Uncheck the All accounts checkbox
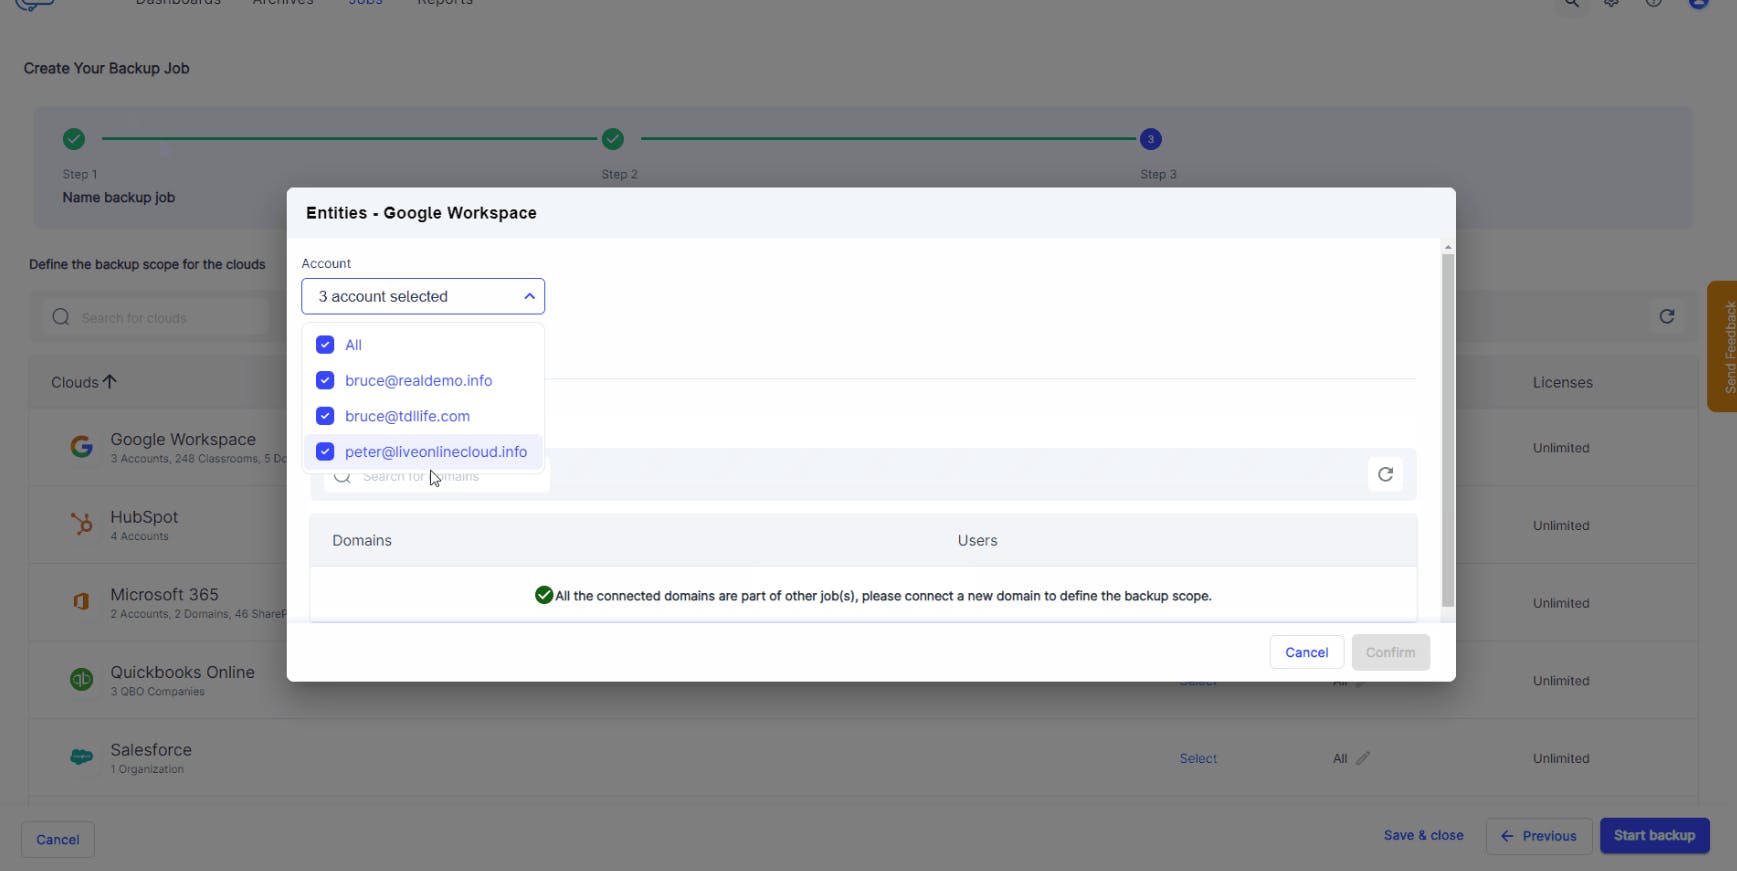1737x871 pixels. 325,345
